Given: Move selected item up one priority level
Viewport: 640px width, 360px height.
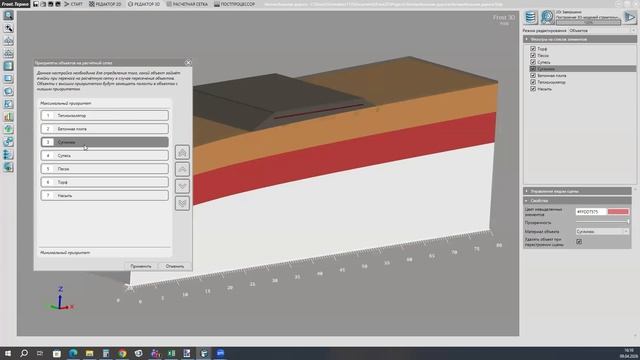Looking at the screenshot, I should pyautogui.click(x=182, y=169).
